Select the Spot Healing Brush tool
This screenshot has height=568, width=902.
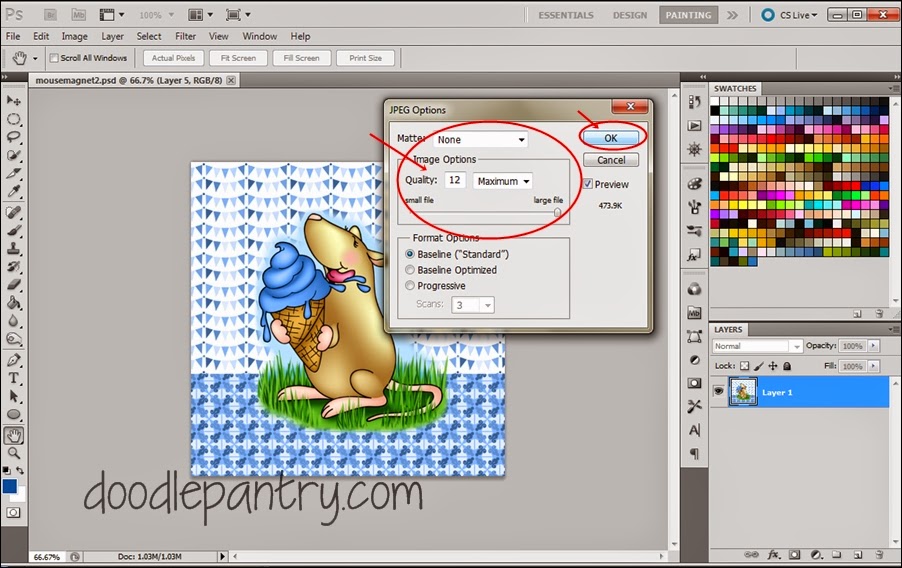[13, 212]
